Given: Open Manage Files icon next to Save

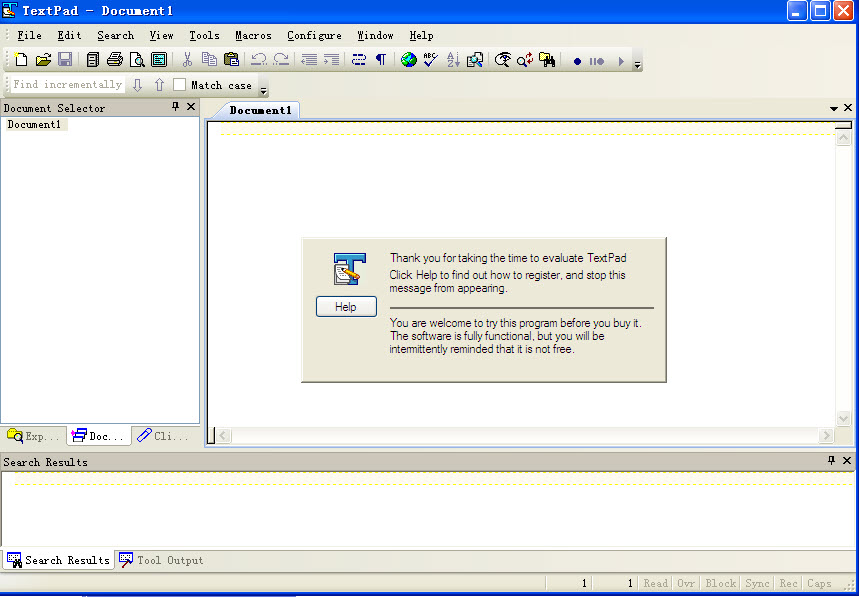Looking at the screenshot, I should [93, 59].
